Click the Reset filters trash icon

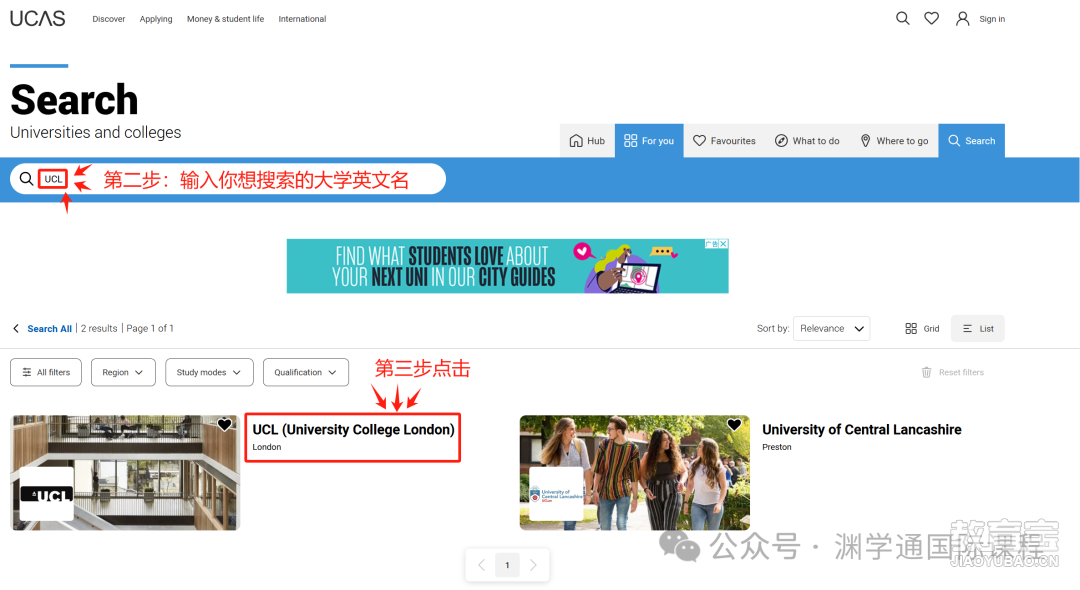pyautogui.click(x=926, y=372)
